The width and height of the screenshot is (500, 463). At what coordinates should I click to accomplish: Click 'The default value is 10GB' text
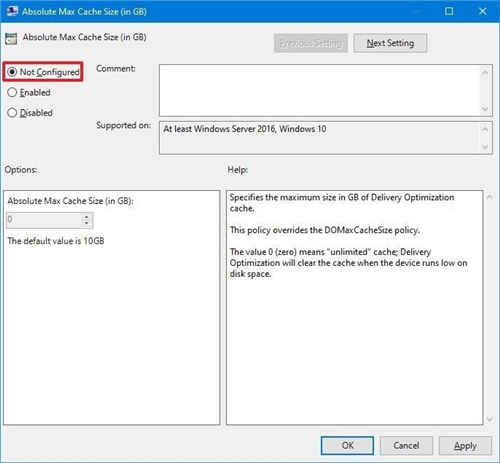56,241
